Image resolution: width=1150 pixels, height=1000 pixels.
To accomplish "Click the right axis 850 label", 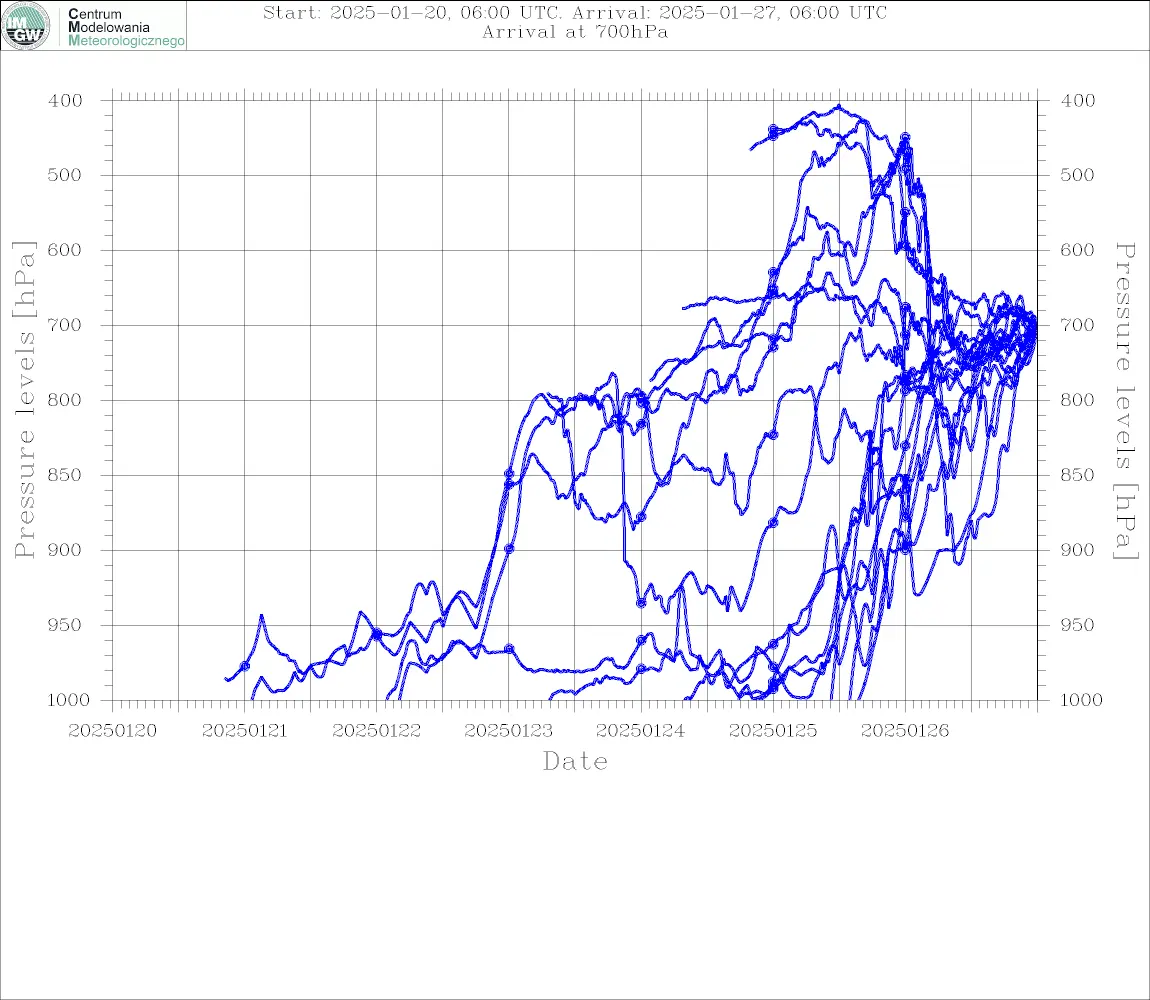I will [x=1078, y=475].
